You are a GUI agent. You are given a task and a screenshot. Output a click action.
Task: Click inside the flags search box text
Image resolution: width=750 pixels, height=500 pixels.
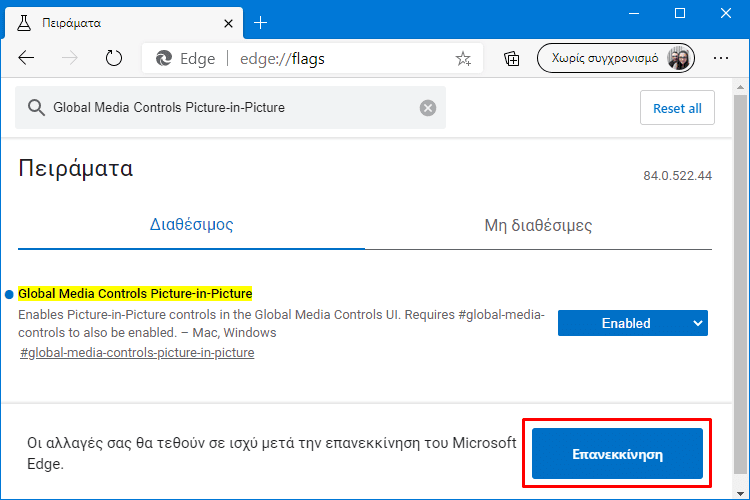(x=169, y=108)
